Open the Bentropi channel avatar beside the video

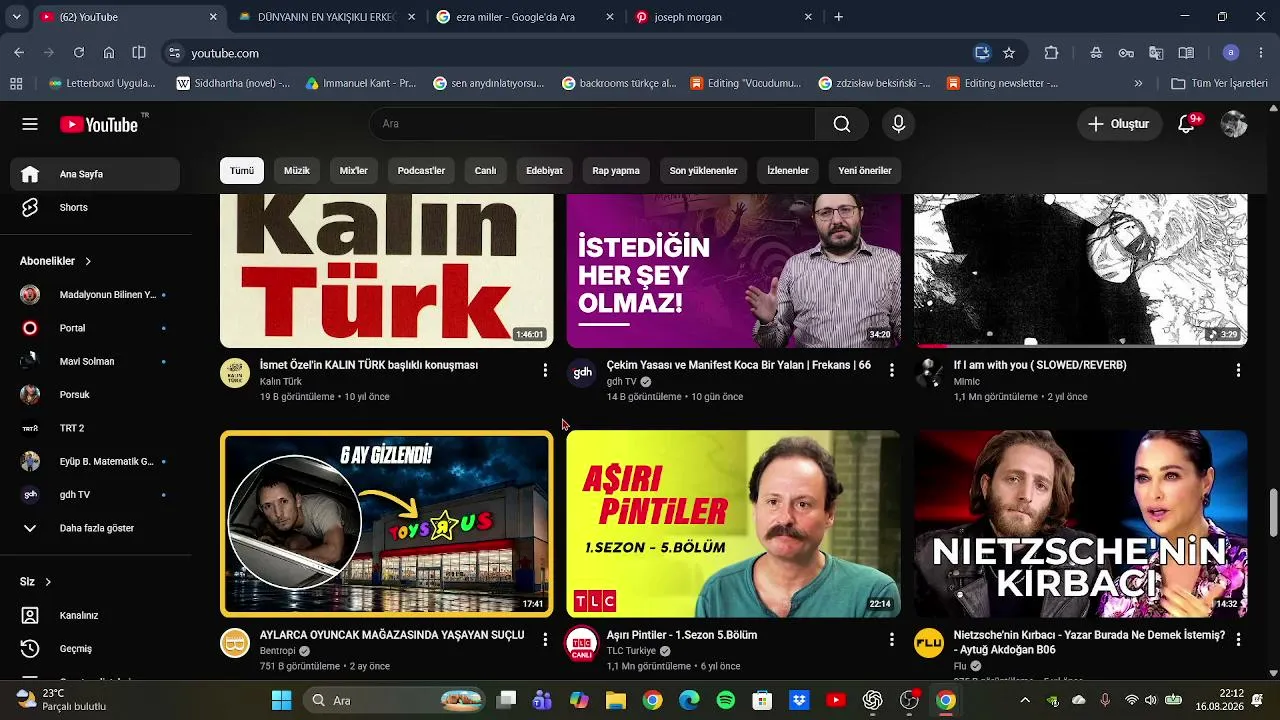point(235,643)
